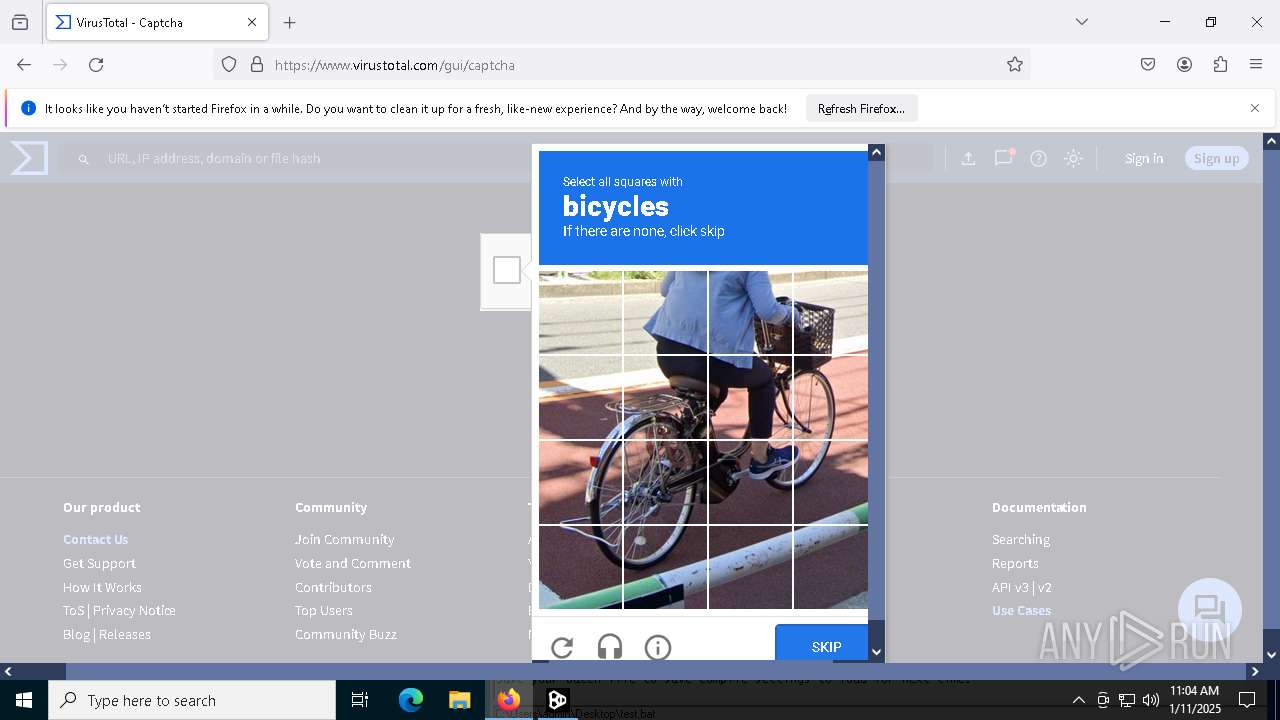
Task: Open VirusTotal help question icon
Action: [1038, 158]
